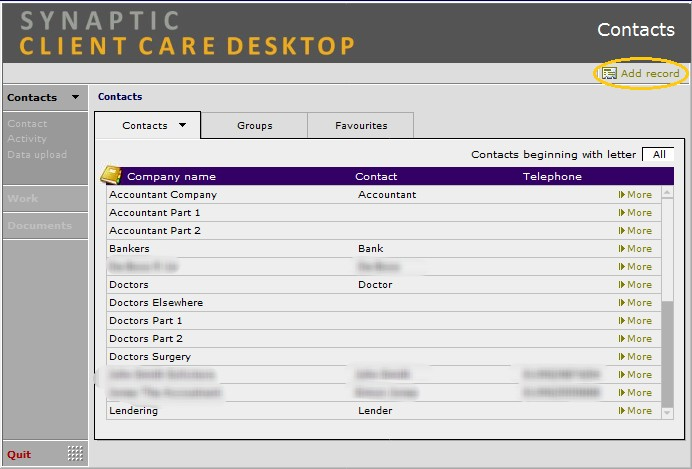Open More for Doctors Surgery

(636, 356)
